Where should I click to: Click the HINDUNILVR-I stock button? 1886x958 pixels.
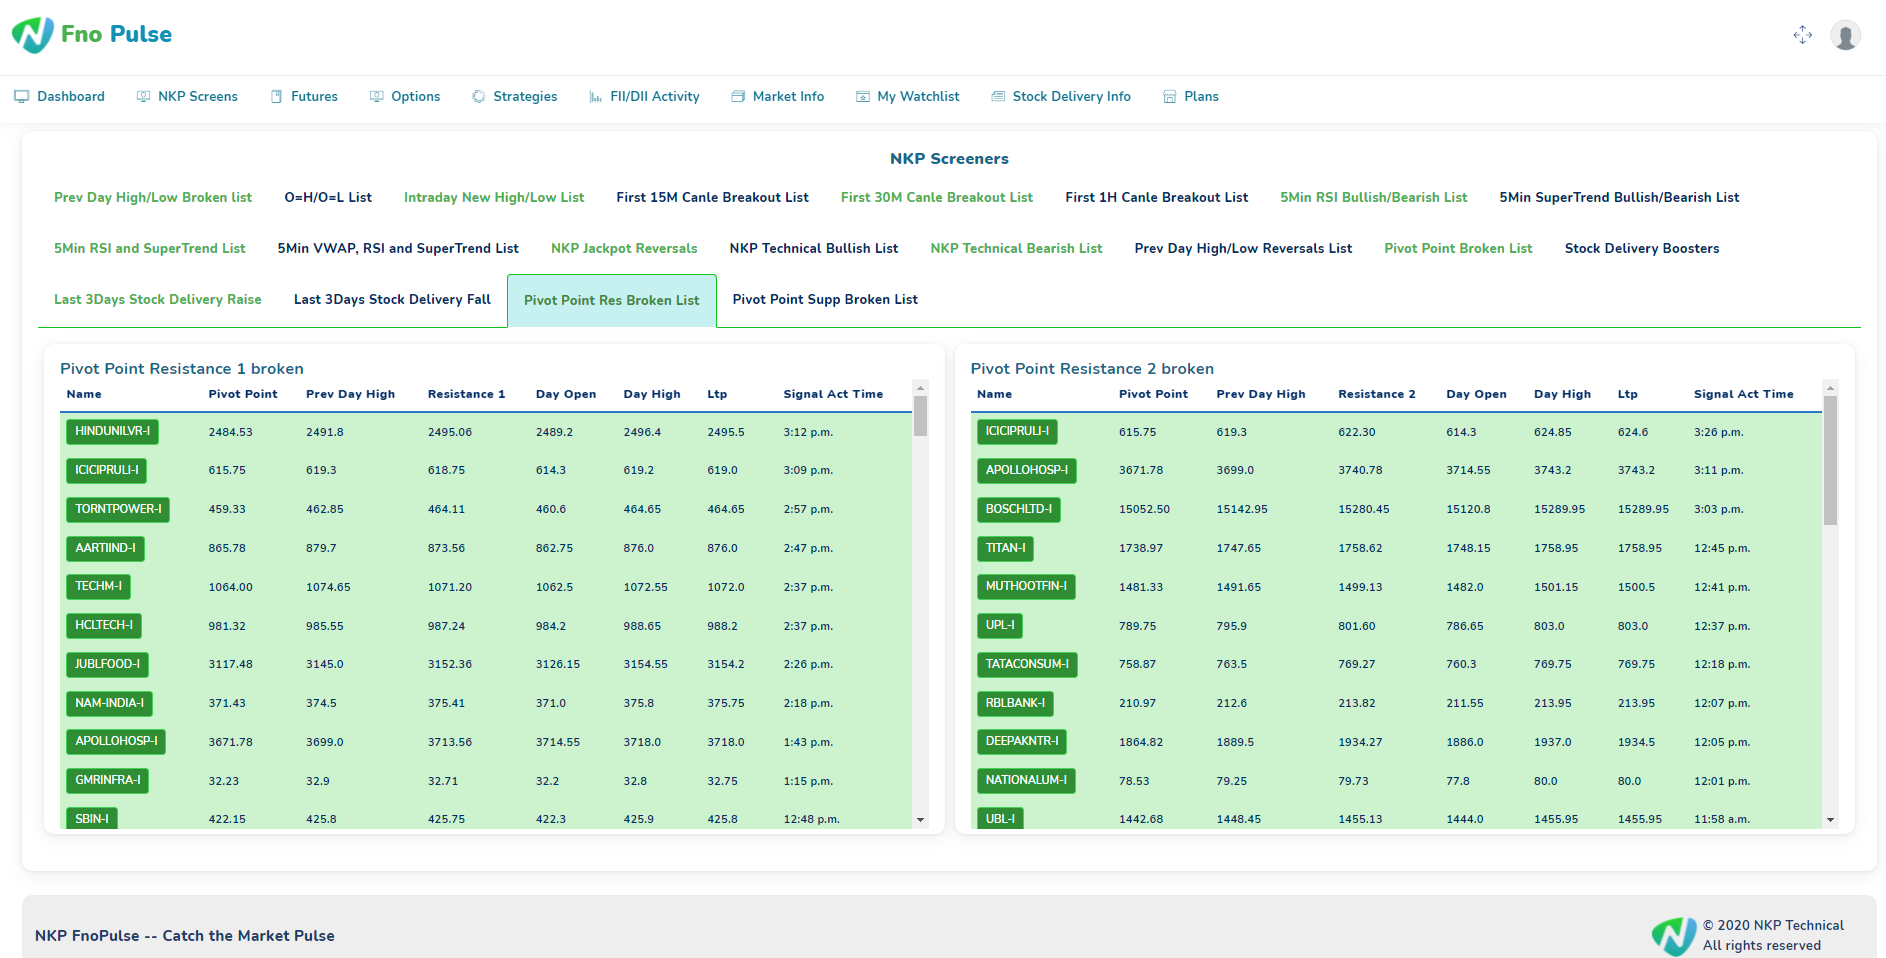[x=113, y=432]
